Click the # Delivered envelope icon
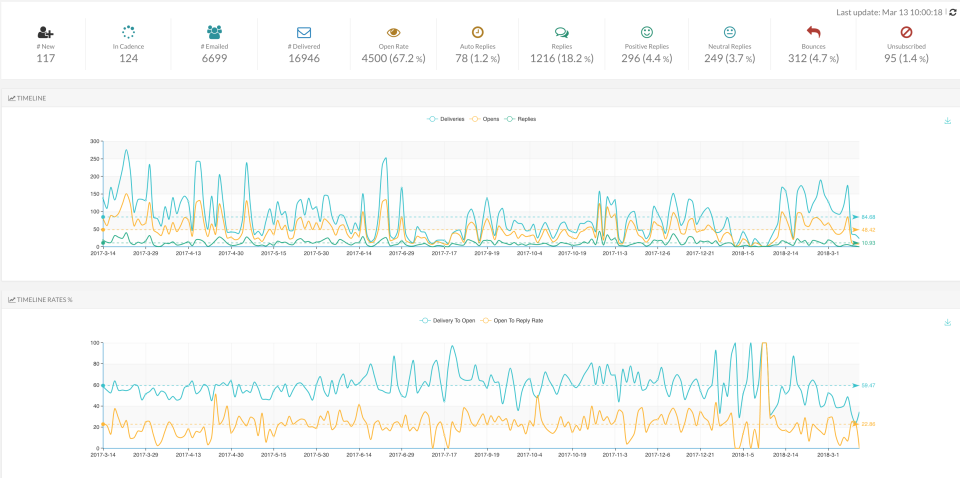 [304, 32]
